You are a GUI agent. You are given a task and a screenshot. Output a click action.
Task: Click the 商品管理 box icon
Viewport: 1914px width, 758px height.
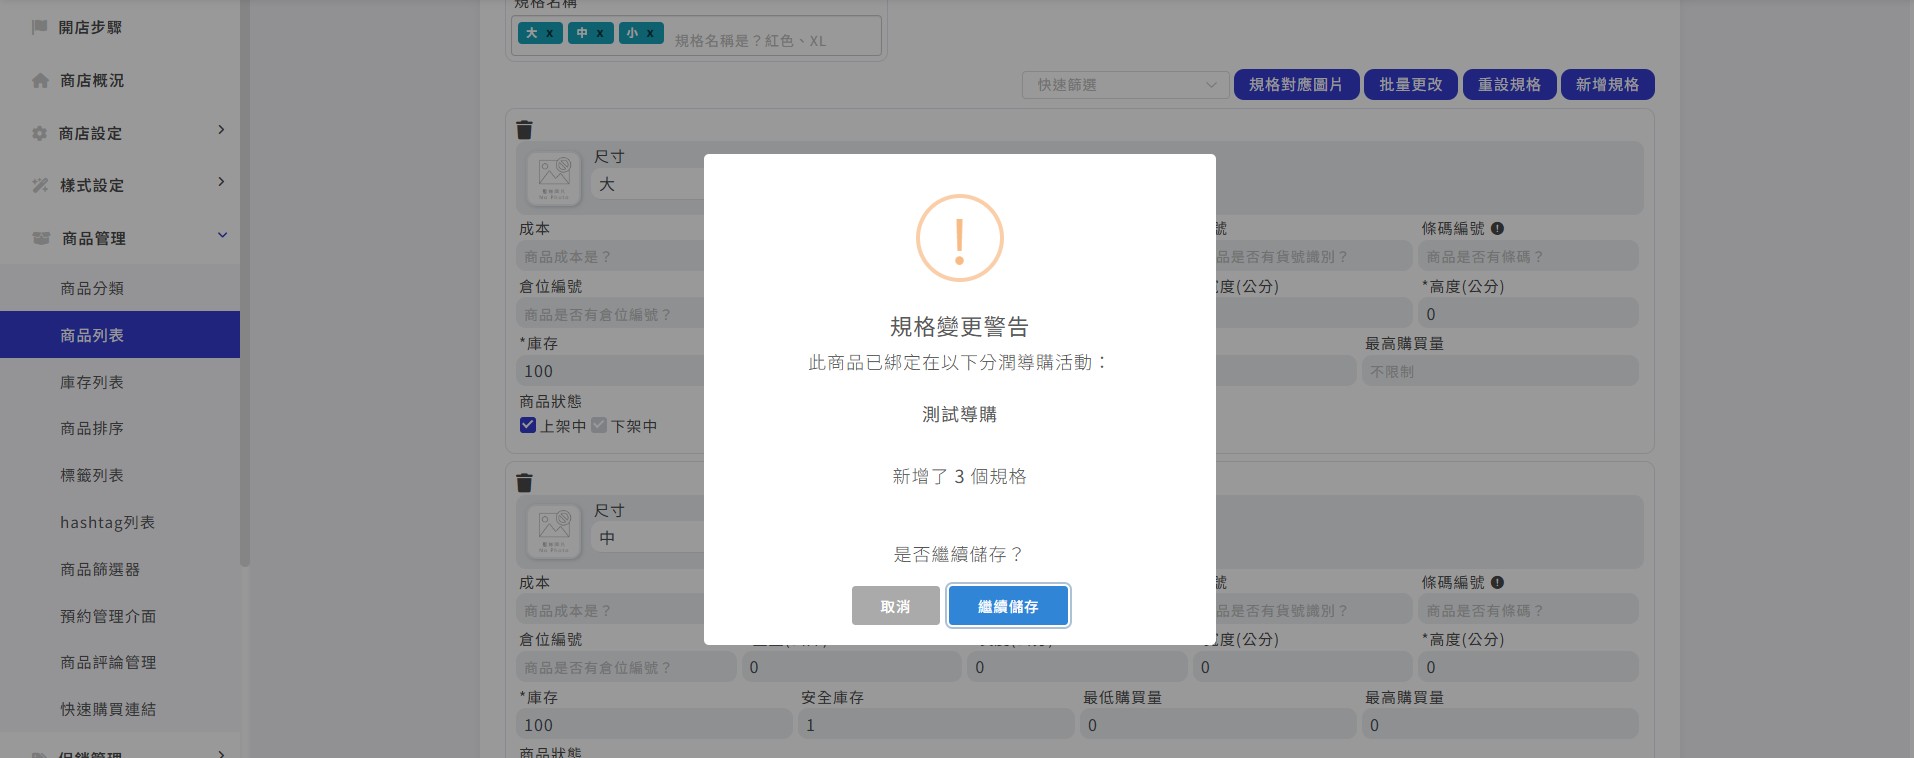point(41,238)
